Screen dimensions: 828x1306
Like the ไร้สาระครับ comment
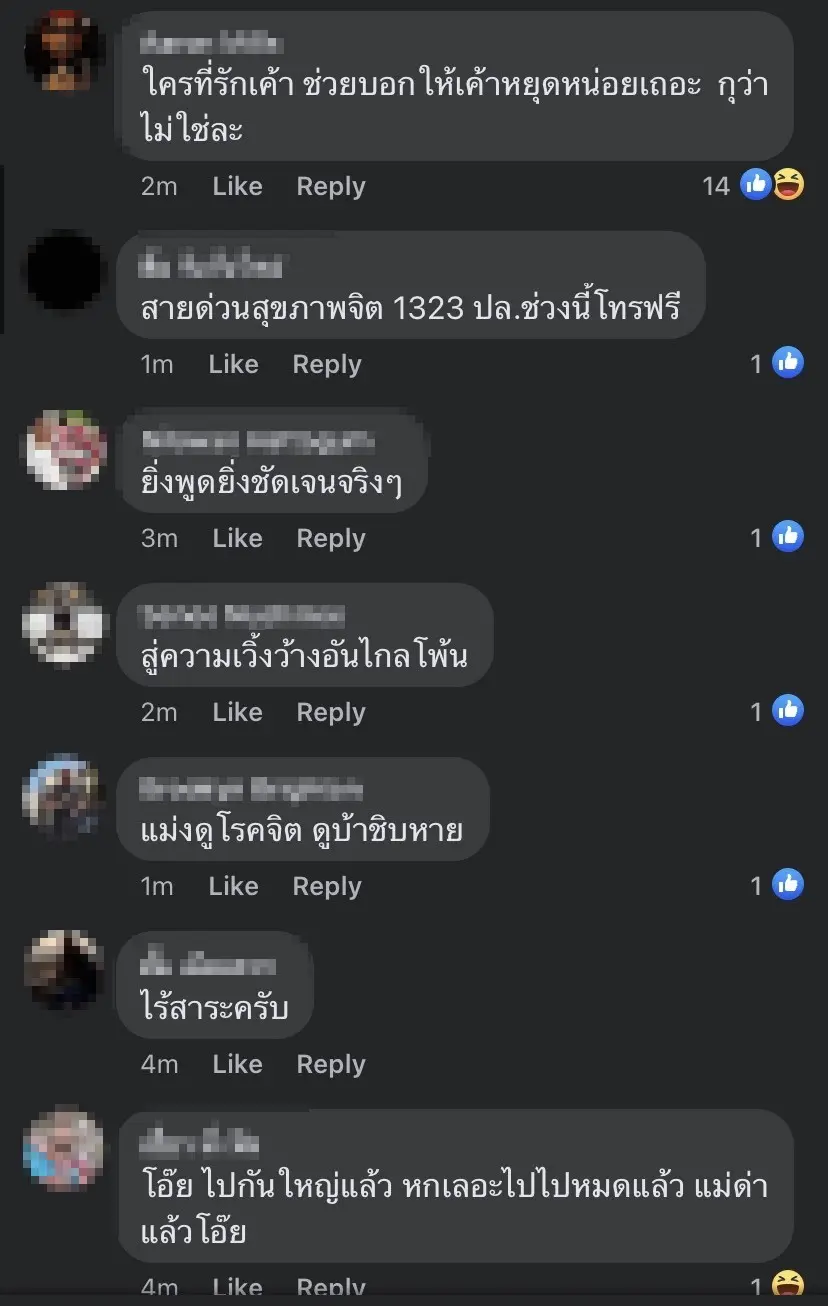237,1064
